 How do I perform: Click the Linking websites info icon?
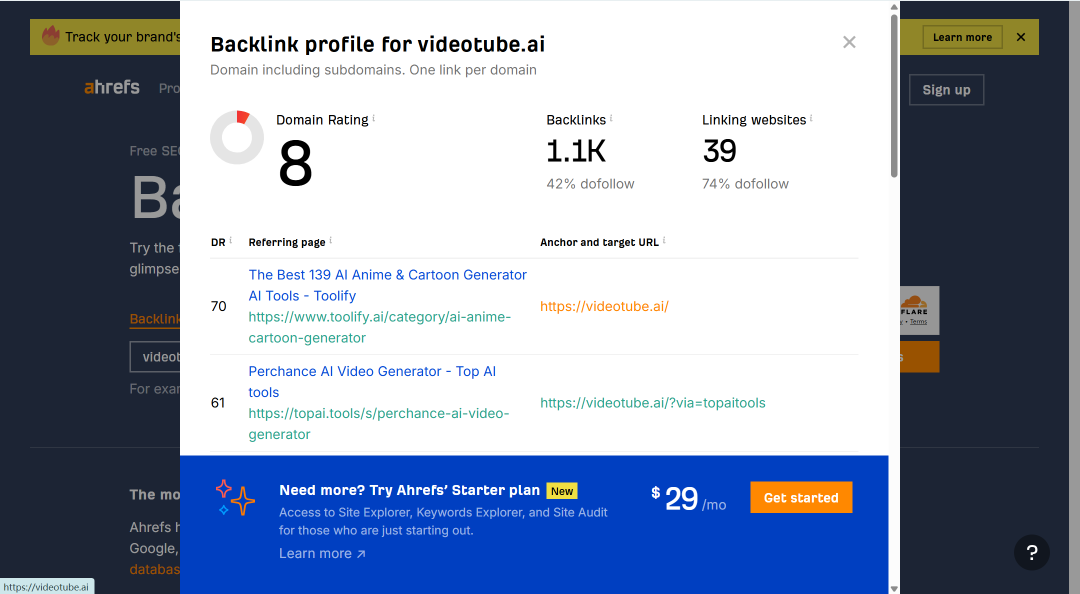(x=811, y=119)
